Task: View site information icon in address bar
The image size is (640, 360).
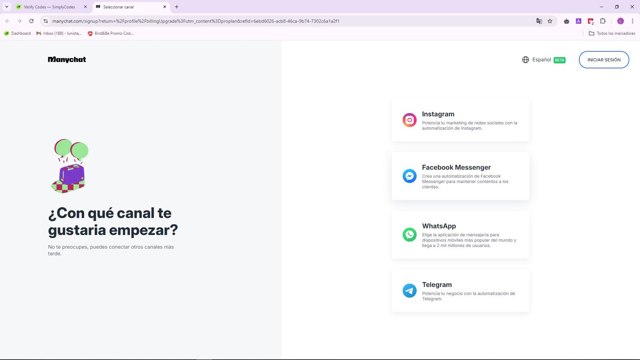Action: (45, 21)
